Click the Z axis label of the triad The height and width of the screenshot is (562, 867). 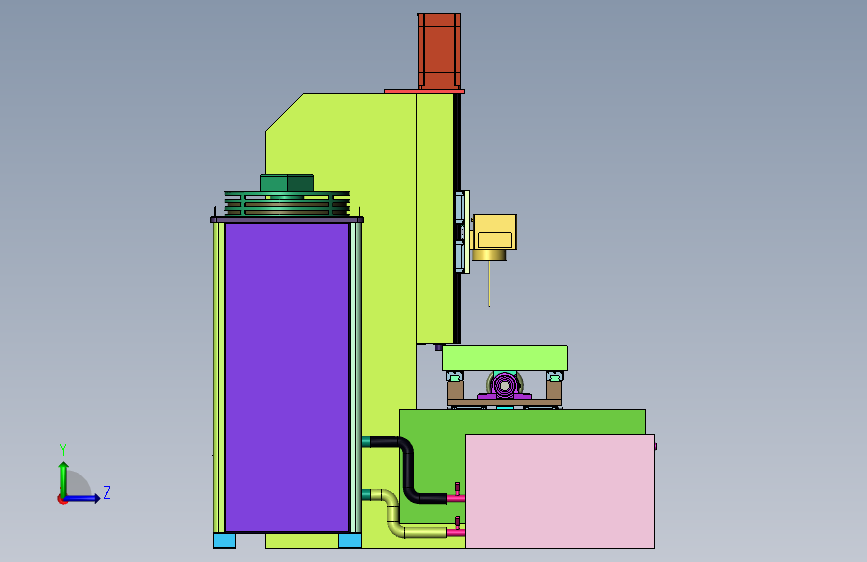[x=107, y=492]
